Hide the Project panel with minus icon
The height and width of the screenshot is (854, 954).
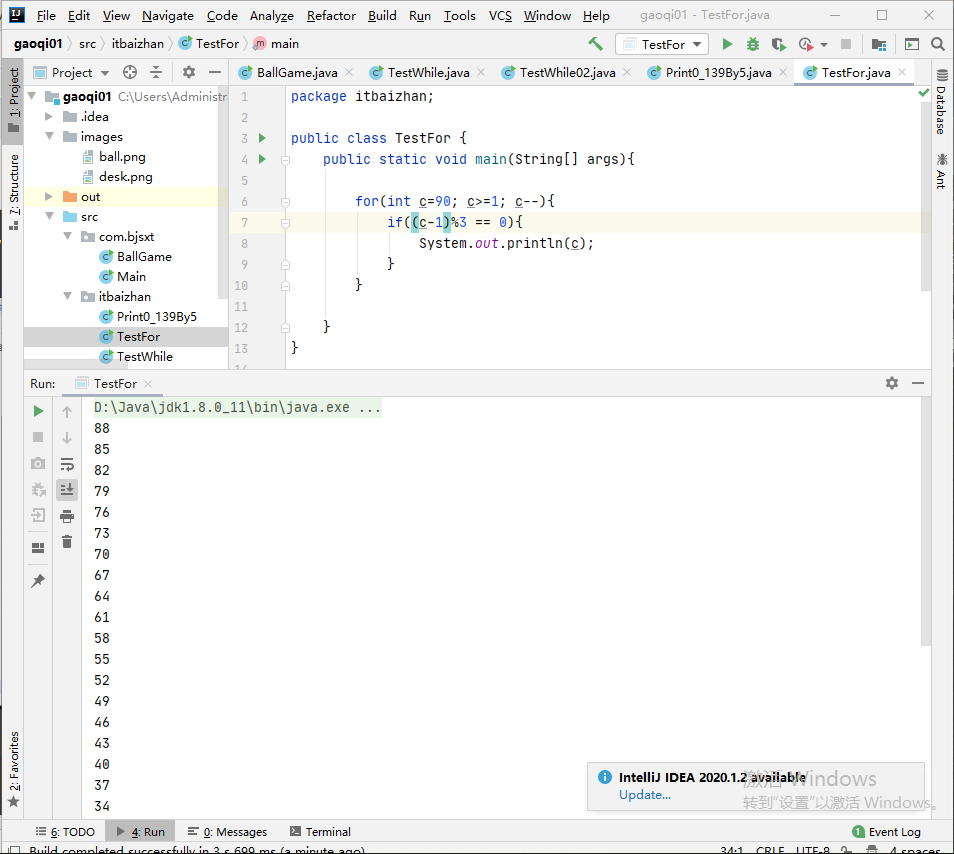click(x=215, y=72)
